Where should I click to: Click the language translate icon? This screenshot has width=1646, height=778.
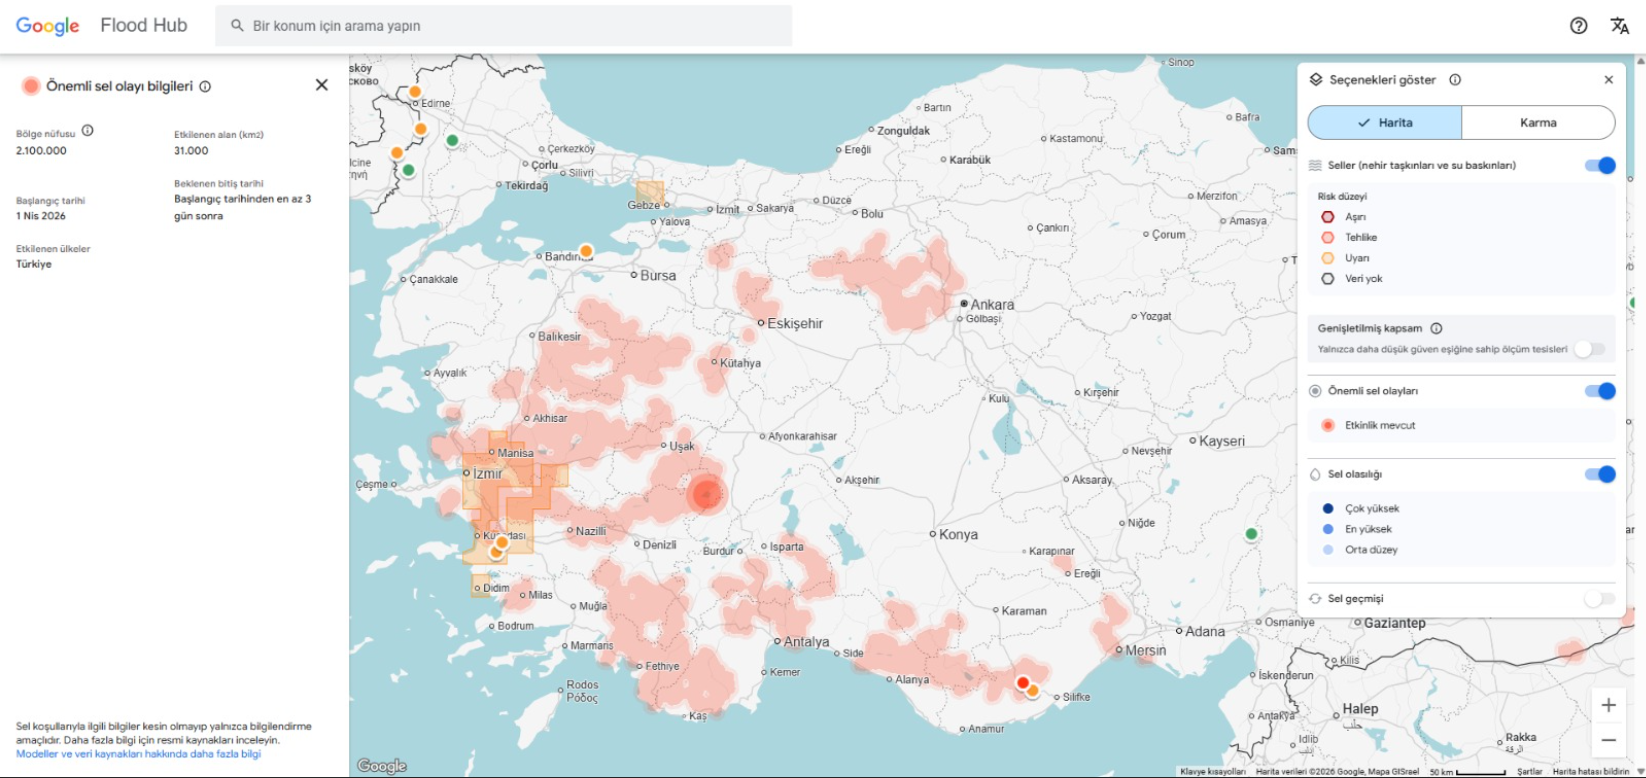[x=1619, y=26]
